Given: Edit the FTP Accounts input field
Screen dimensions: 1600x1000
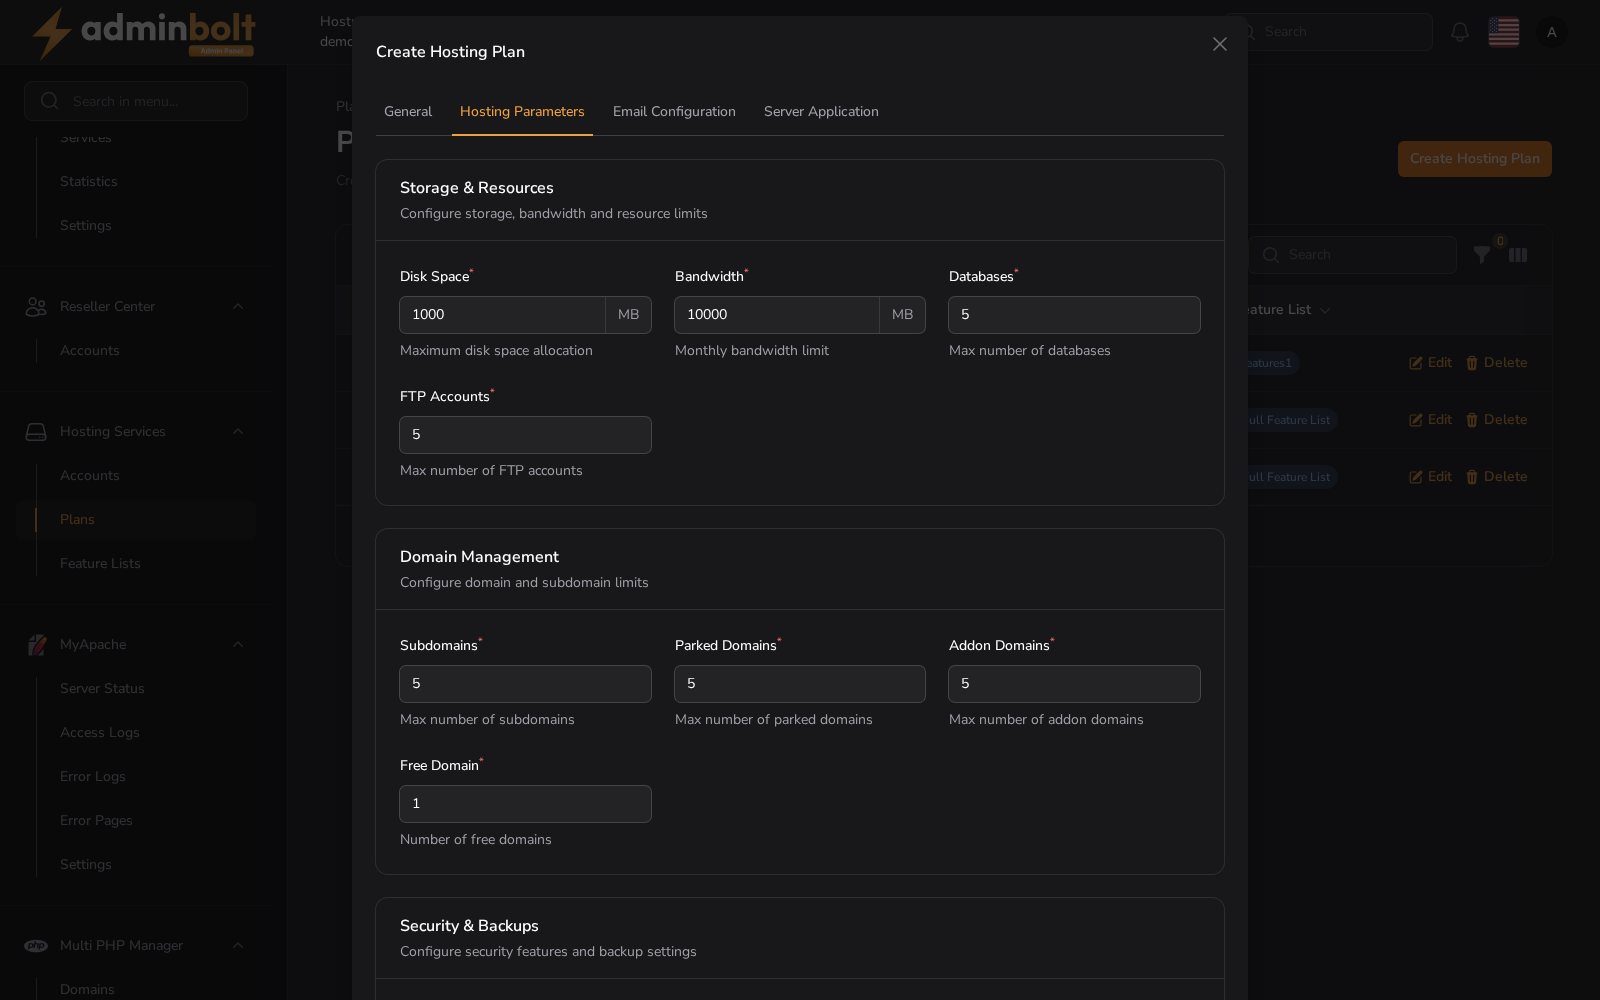Looking at the screenshot, I should [525, 435].
